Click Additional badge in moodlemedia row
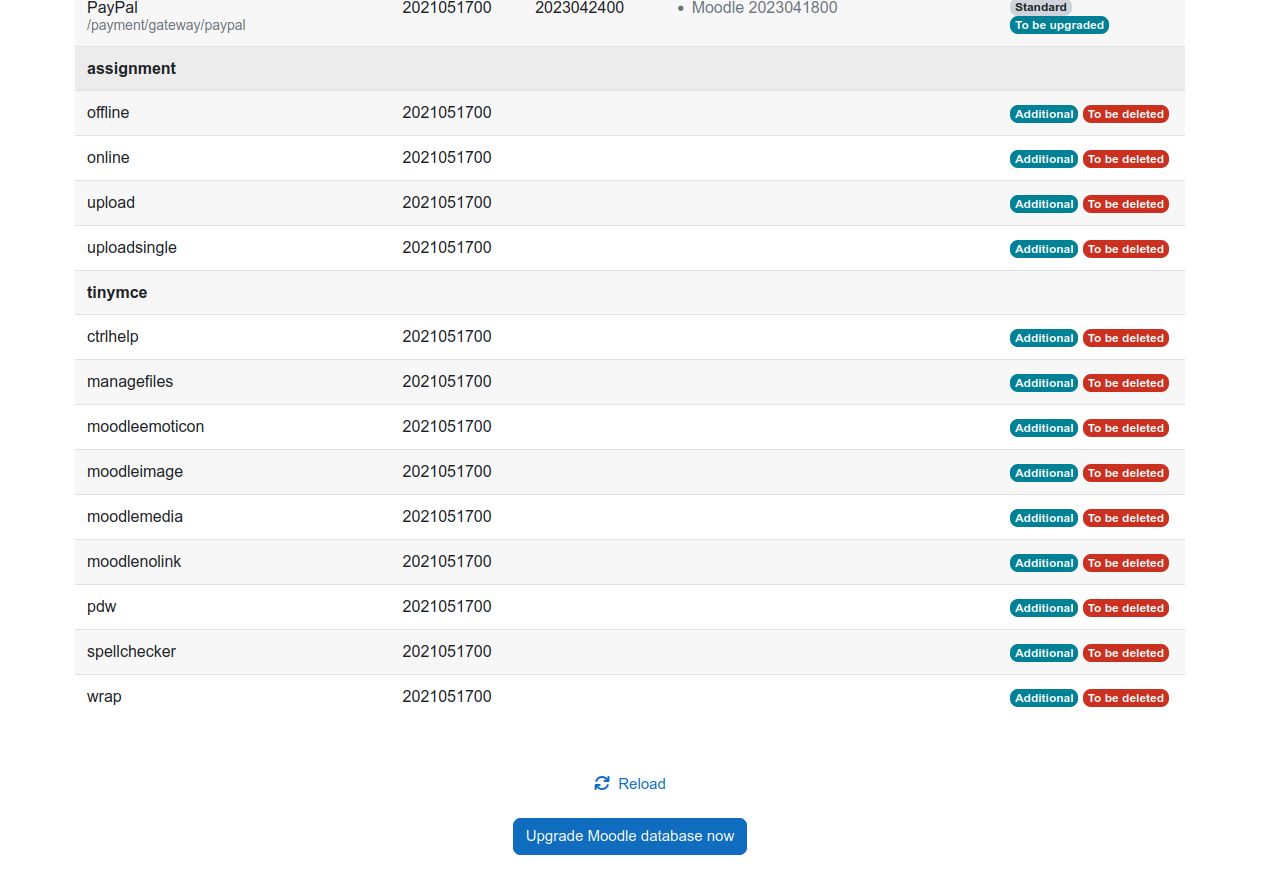This screenshot has width=1280, height=879. tap(1044, 518)
